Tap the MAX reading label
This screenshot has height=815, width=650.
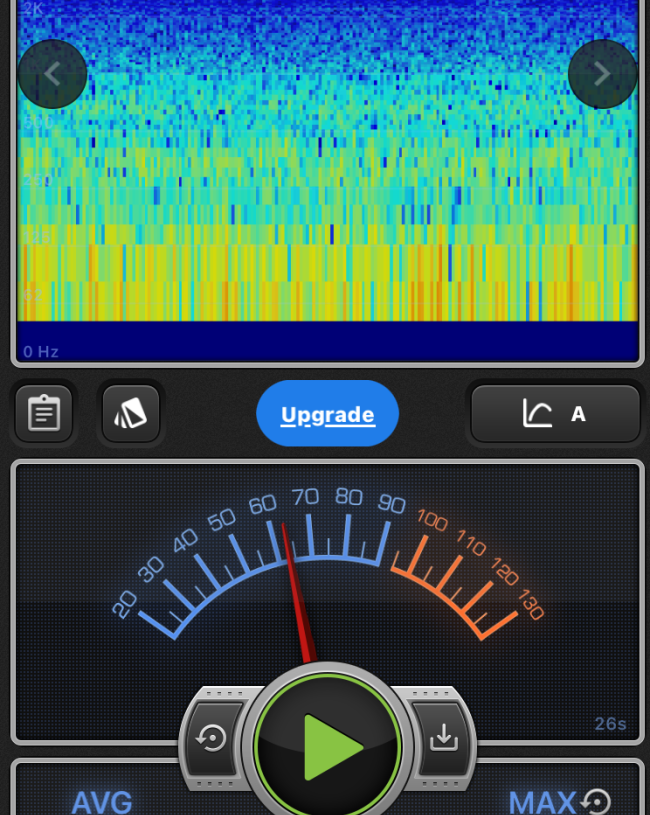(542, 801)
